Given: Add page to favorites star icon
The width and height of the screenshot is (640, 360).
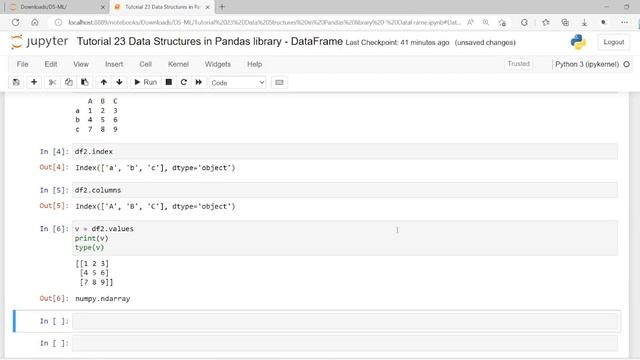Looking at the screenshot, I should coord(502,22).
